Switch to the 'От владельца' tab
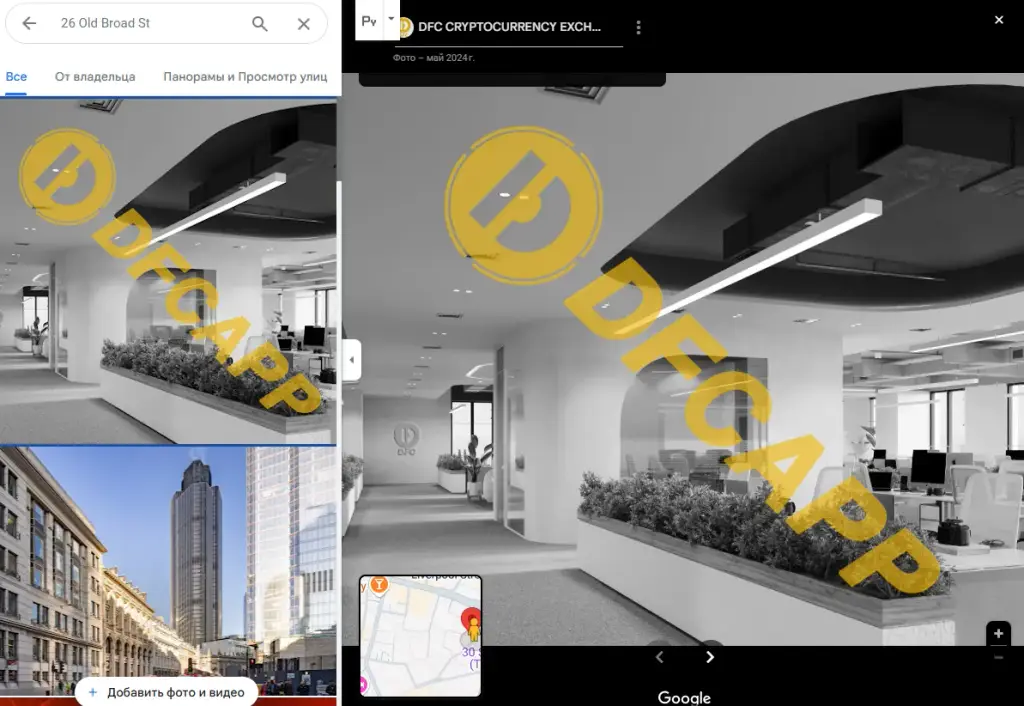The image size is (1024, 706). 95,76
